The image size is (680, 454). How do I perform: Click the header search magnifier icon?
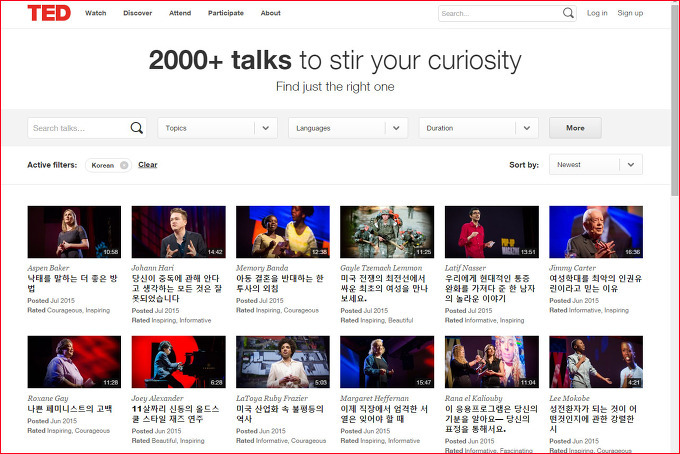pyautogui.click(x=568, y=13)
